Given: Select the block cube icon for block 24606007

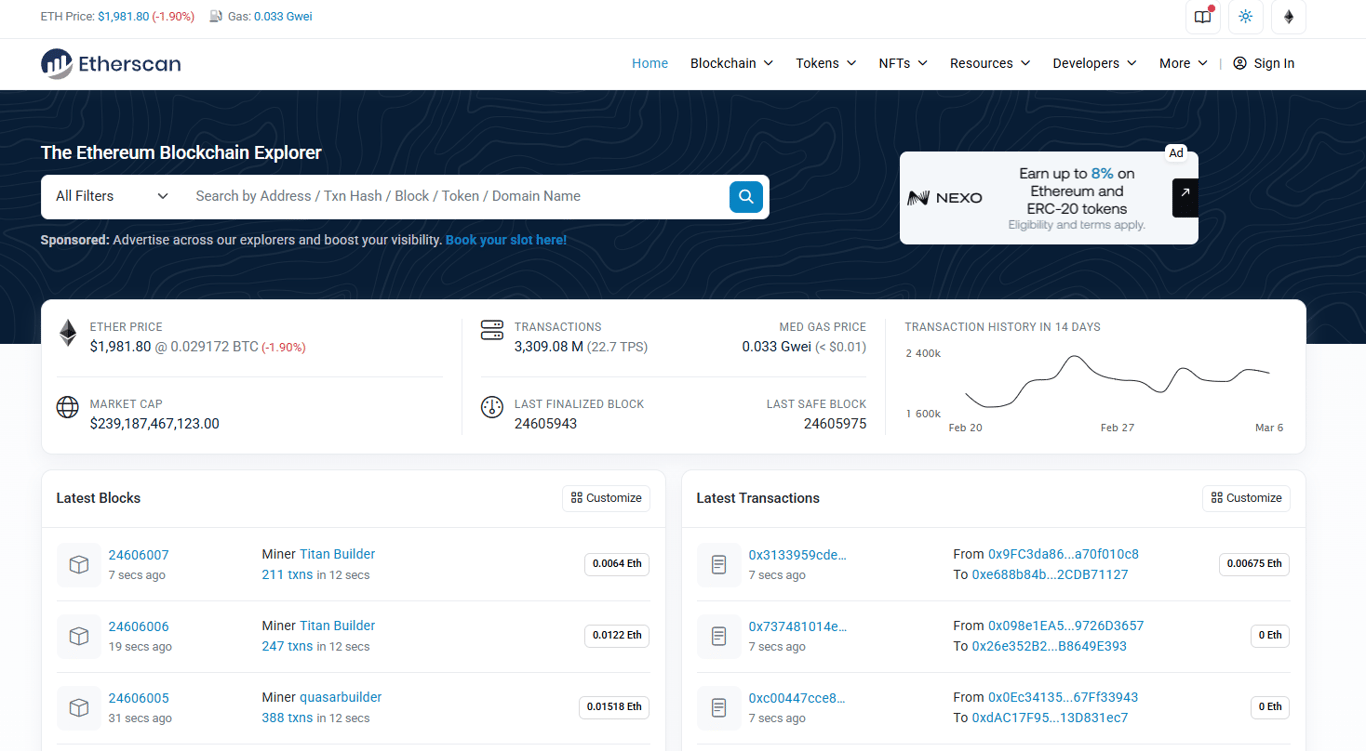Looking at the screenshot, I should (79, 564).
